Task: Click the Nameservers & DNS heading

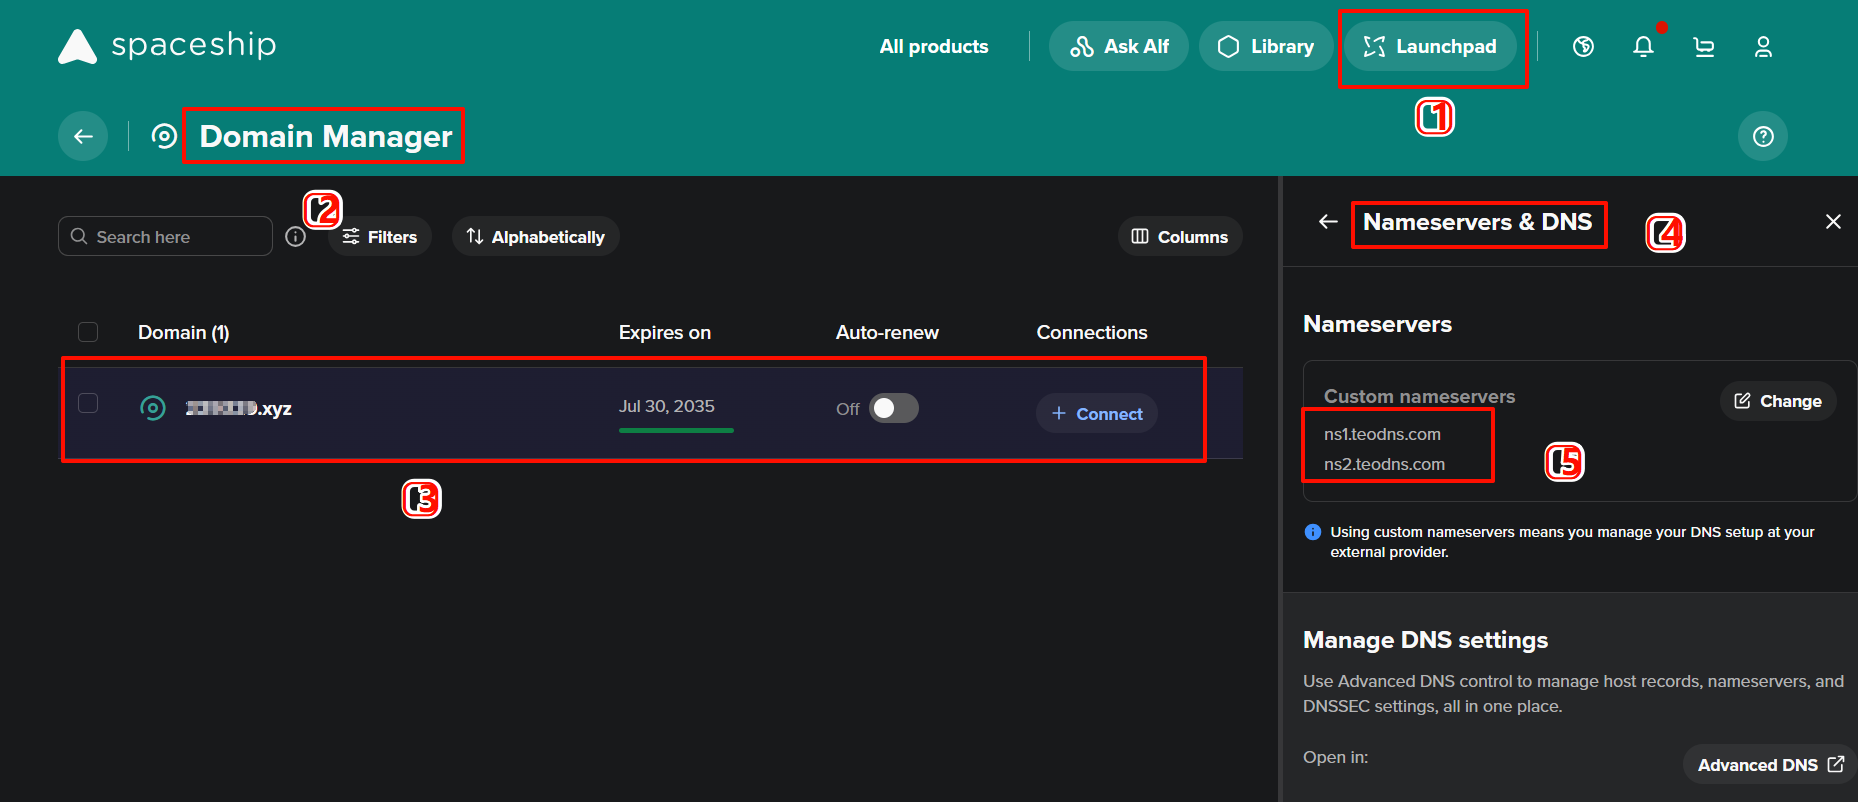Action: [1478, 222]
